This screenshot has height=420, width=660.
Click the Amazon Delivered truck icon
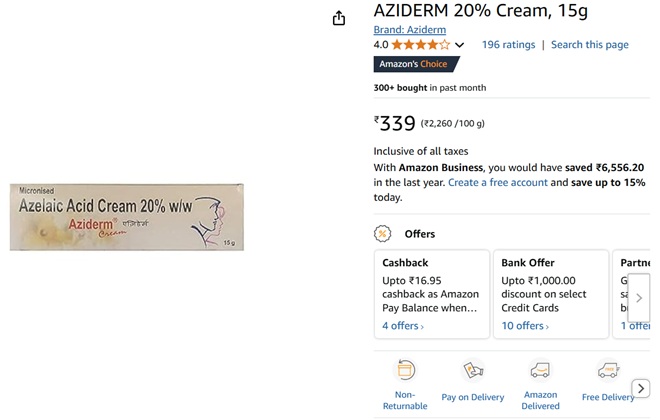[x=541, y=370]
